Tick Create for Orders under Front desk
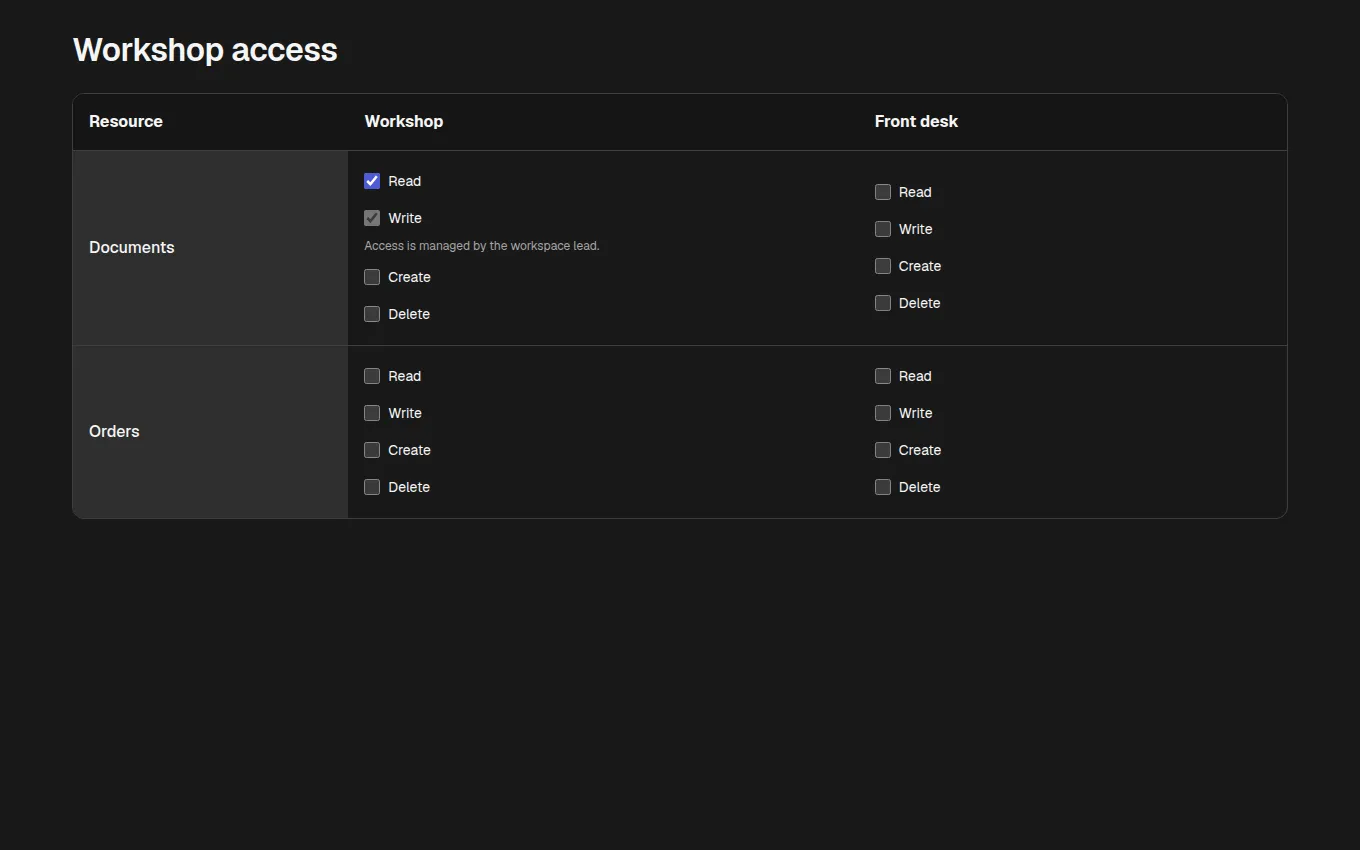The image size is (1360, 850). [x=883, y=450]
